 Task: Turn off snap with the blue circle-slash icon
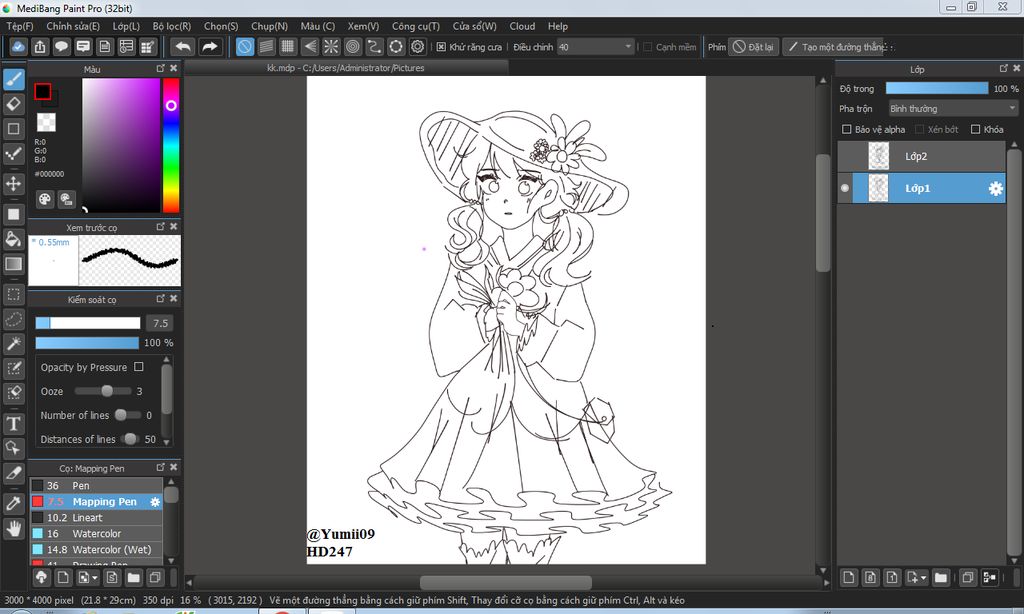coord(245,47)
